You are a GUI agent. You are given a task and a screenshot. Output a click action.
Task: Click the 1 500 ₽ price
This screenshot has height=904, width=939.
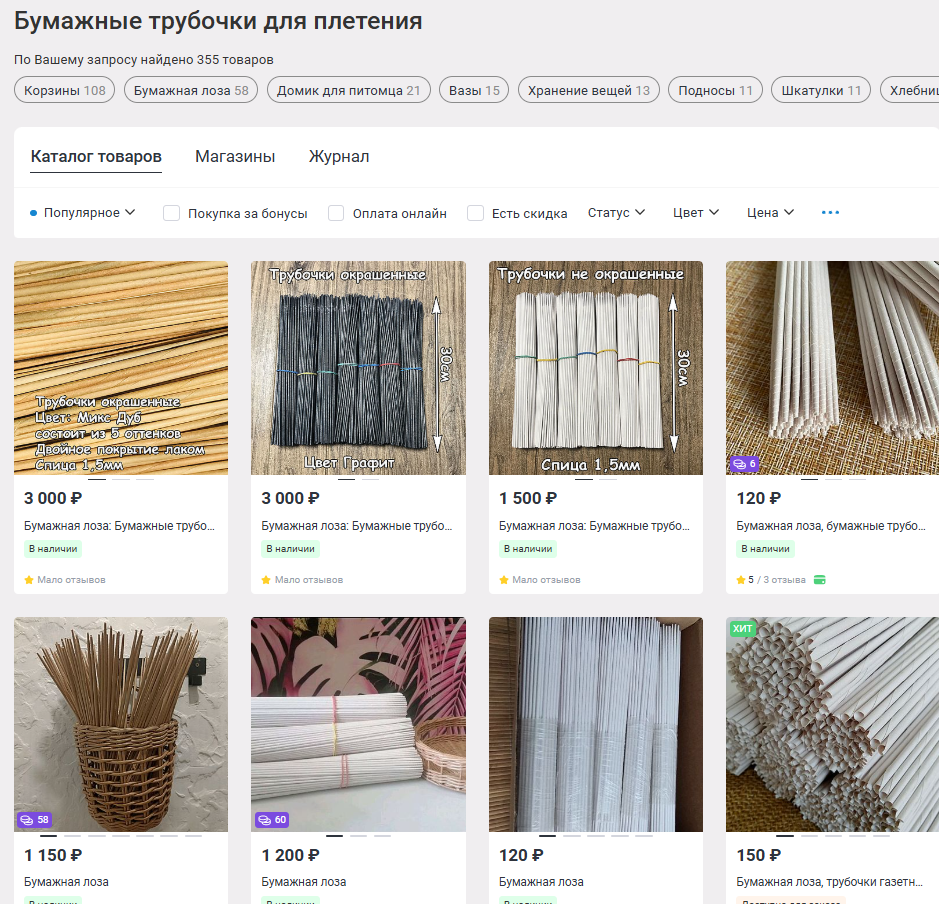(x=528, y=498)
